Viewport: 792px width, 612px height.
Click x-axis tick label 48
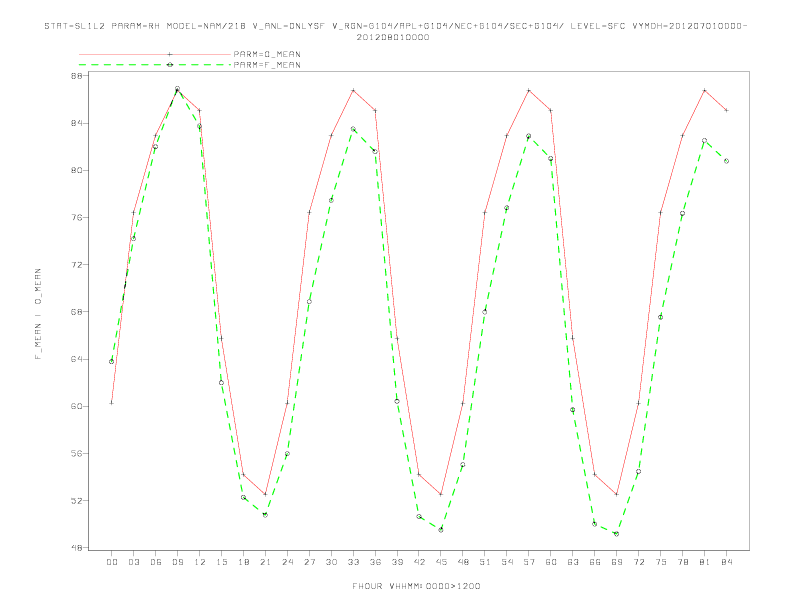coord(463,562)
